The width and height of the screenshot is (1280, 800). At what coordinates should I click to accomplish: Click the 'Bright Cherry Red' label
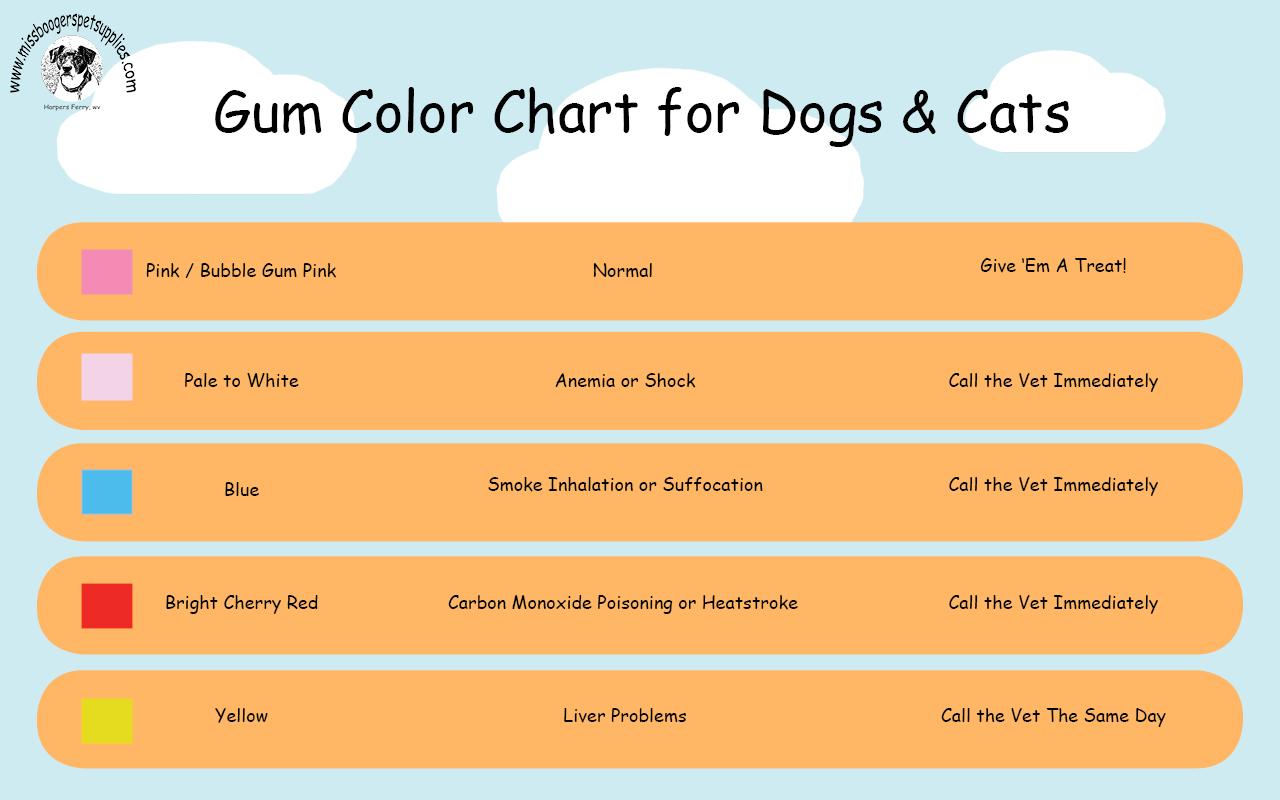point(241,603)
